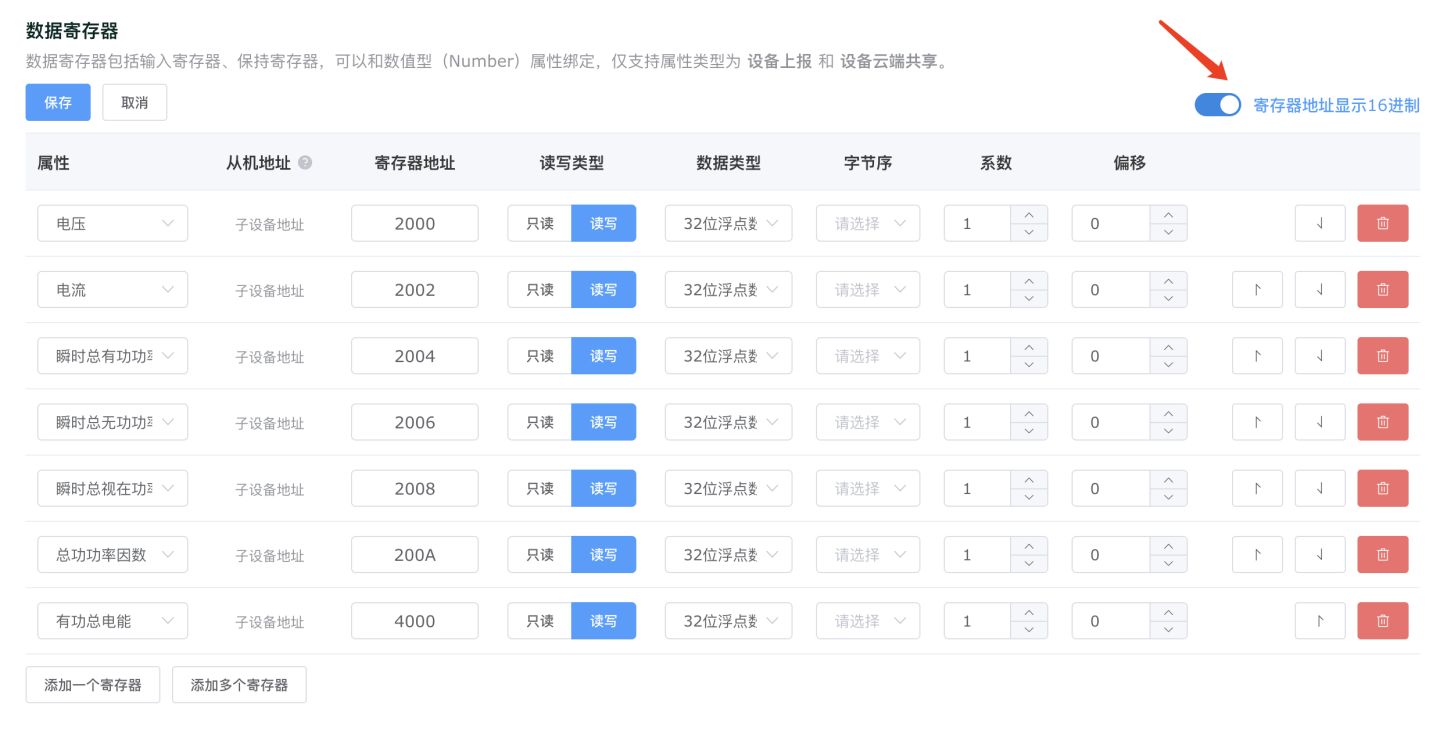1440x737 pixels.
Task: Delete the 电压 register row
Action: [1382, 223]
